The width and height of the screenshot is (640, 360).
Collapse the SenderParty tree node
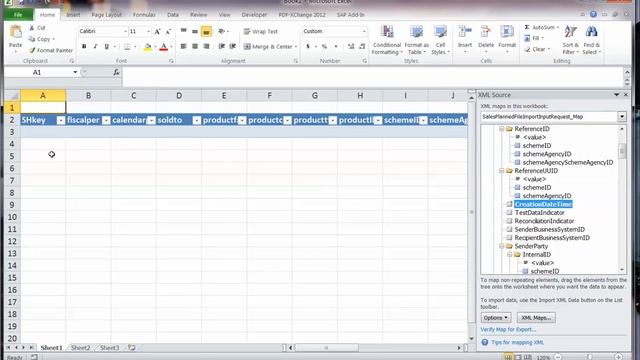click(502, 246)
